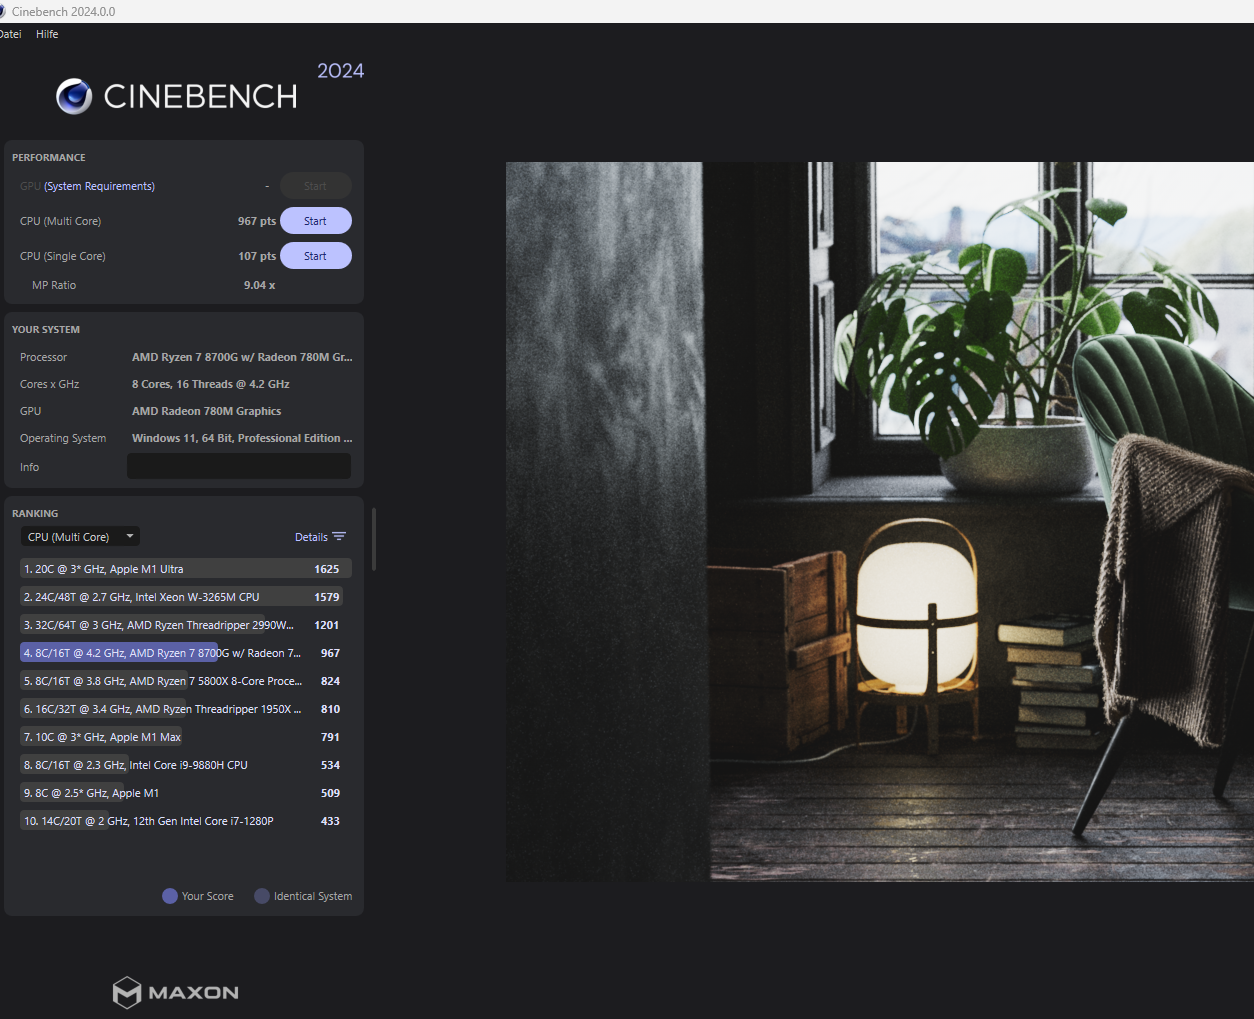
Task: Select the Intel Xeon W-3265M ranking row
Action: (x=186, y=597)
